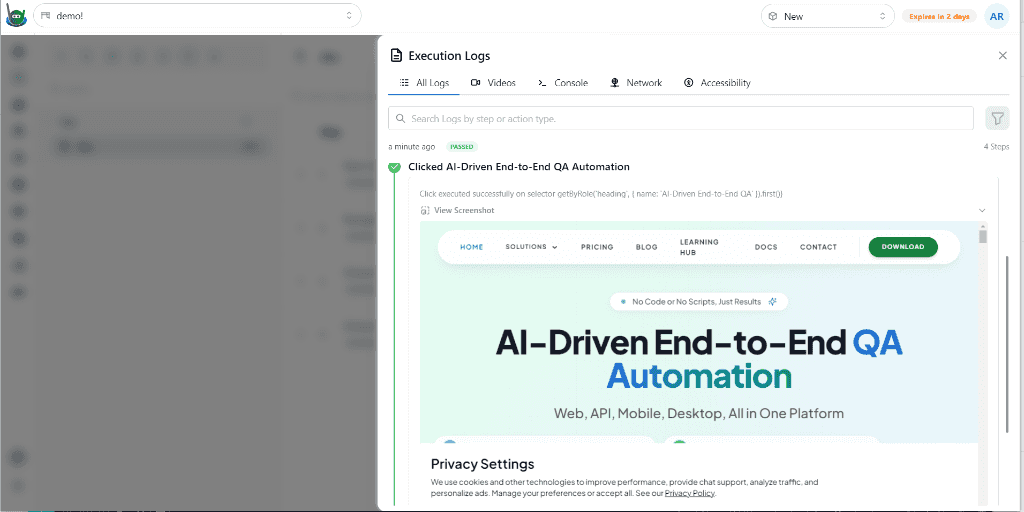The width and height of the screenshot is (1024, 512).
Task: Switch to the Network tab
Action: point(636,83)
